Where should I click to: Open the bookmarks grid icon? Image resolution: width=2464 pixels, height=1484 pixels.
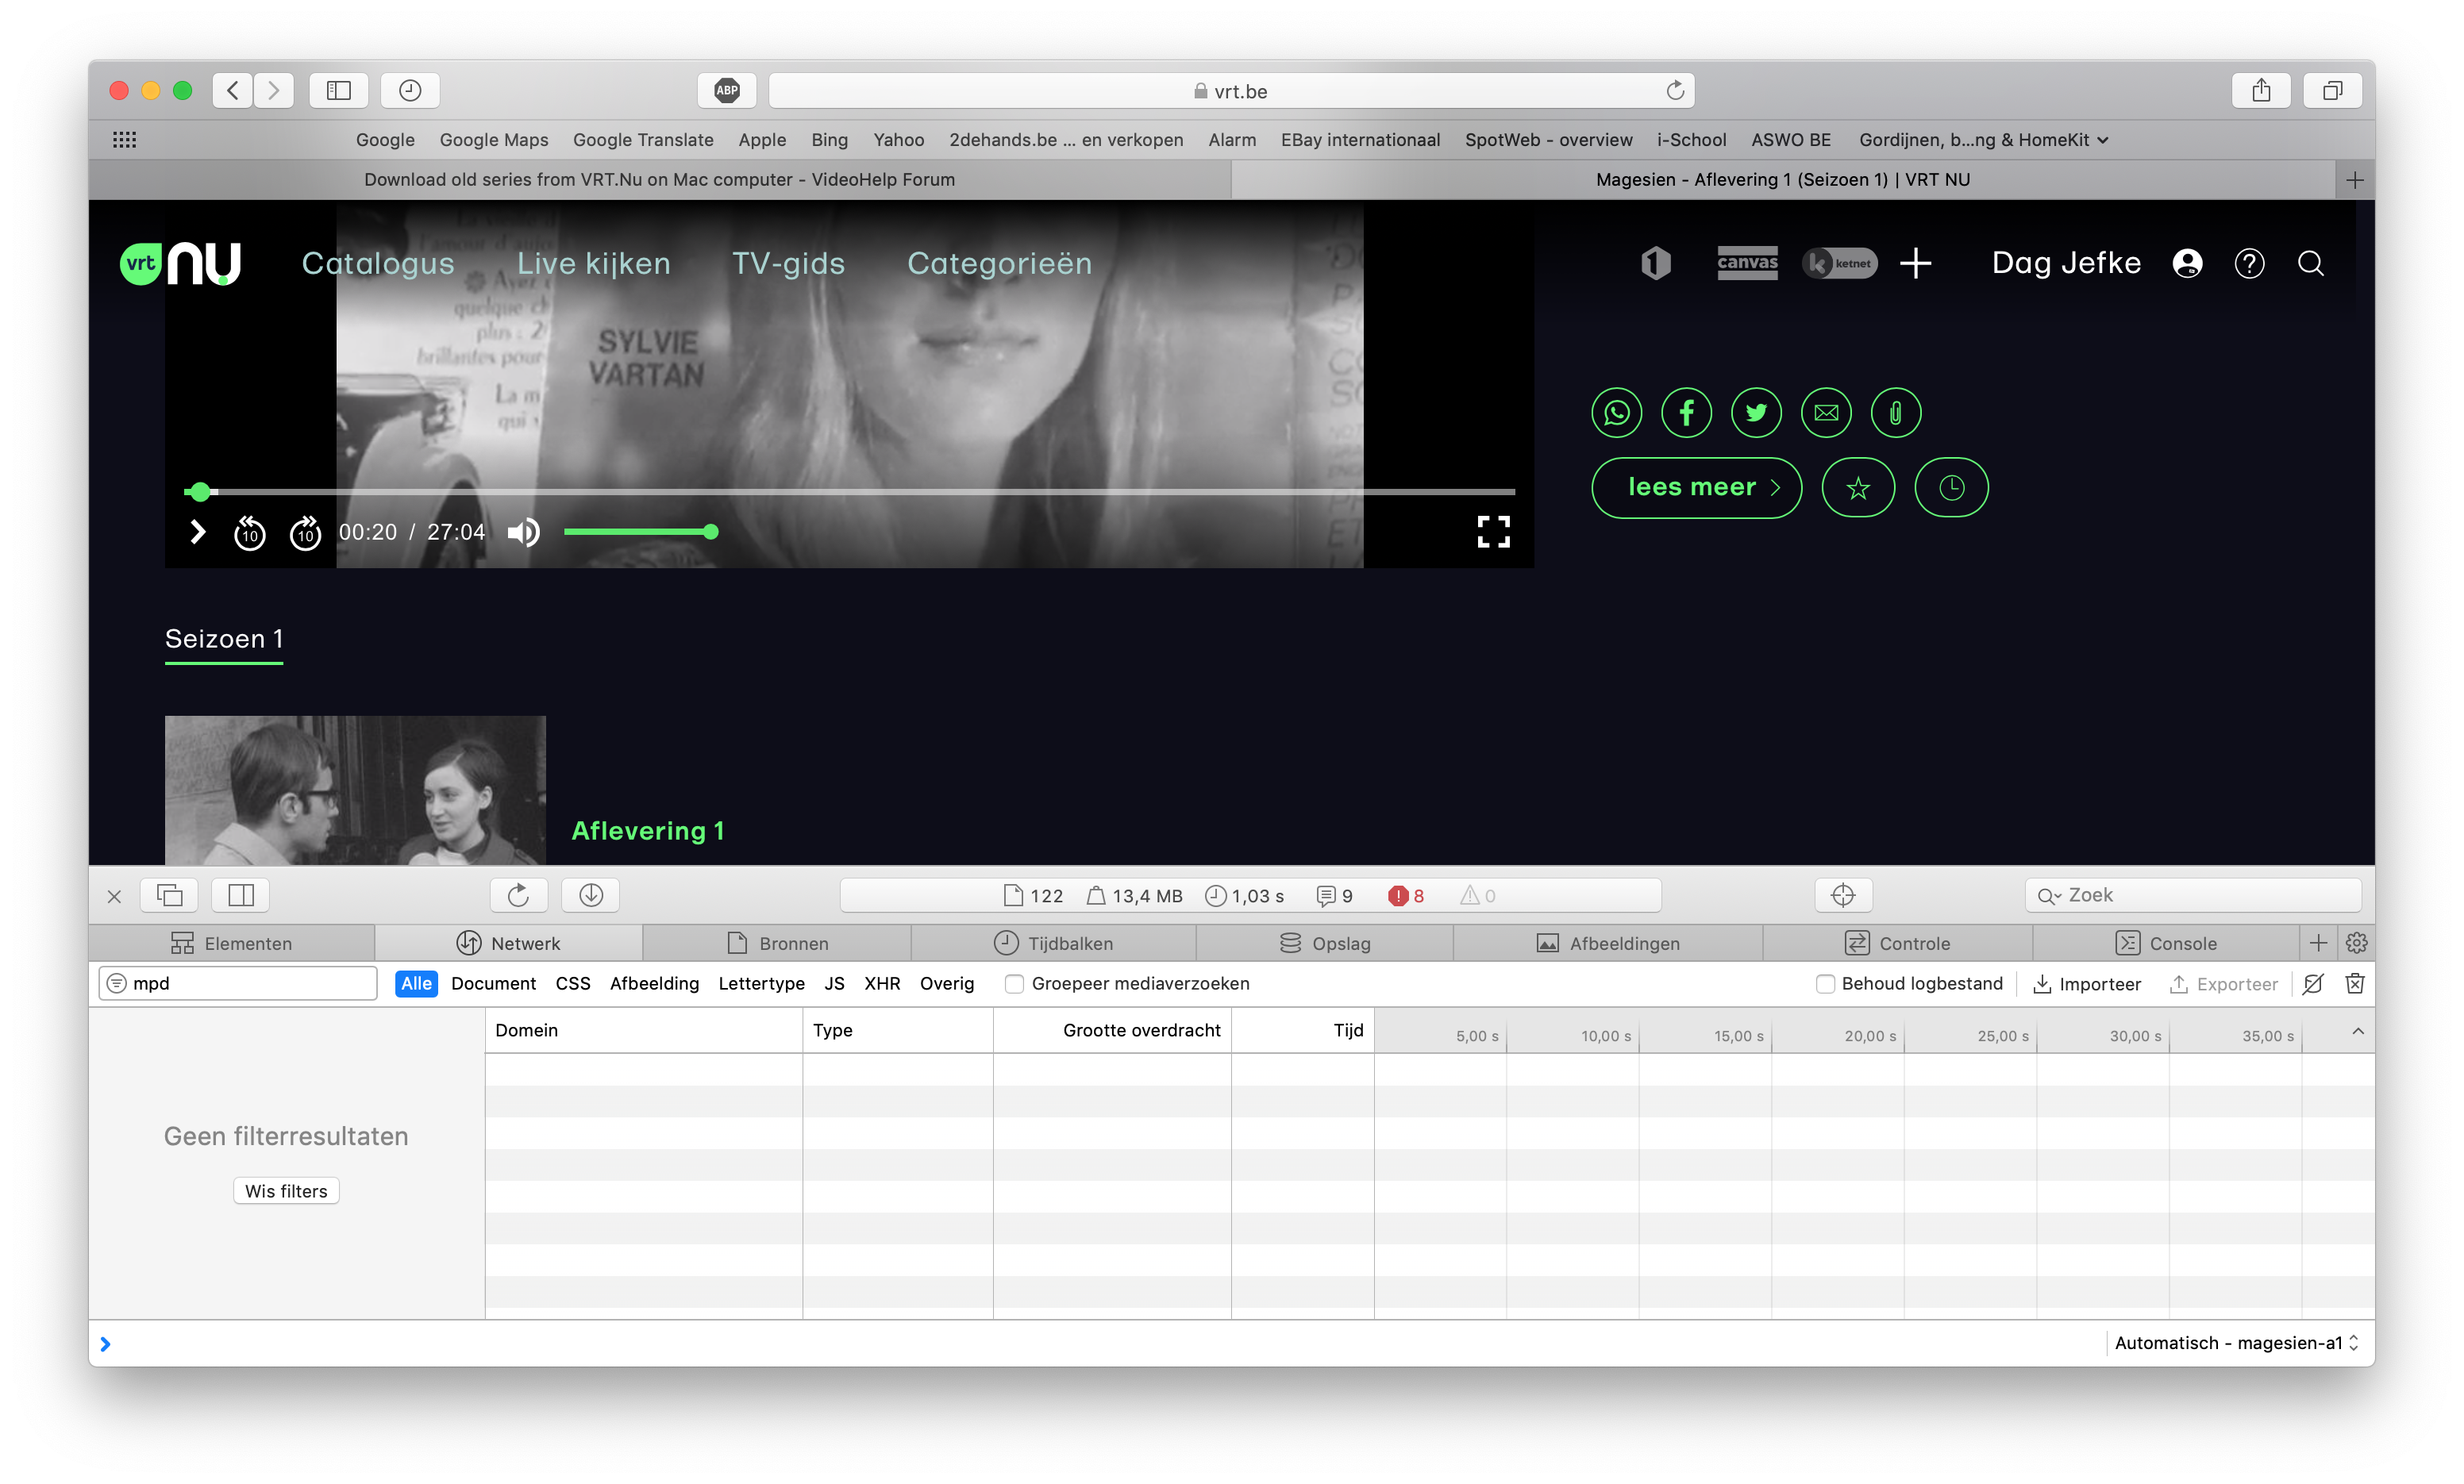coord(124,140)
